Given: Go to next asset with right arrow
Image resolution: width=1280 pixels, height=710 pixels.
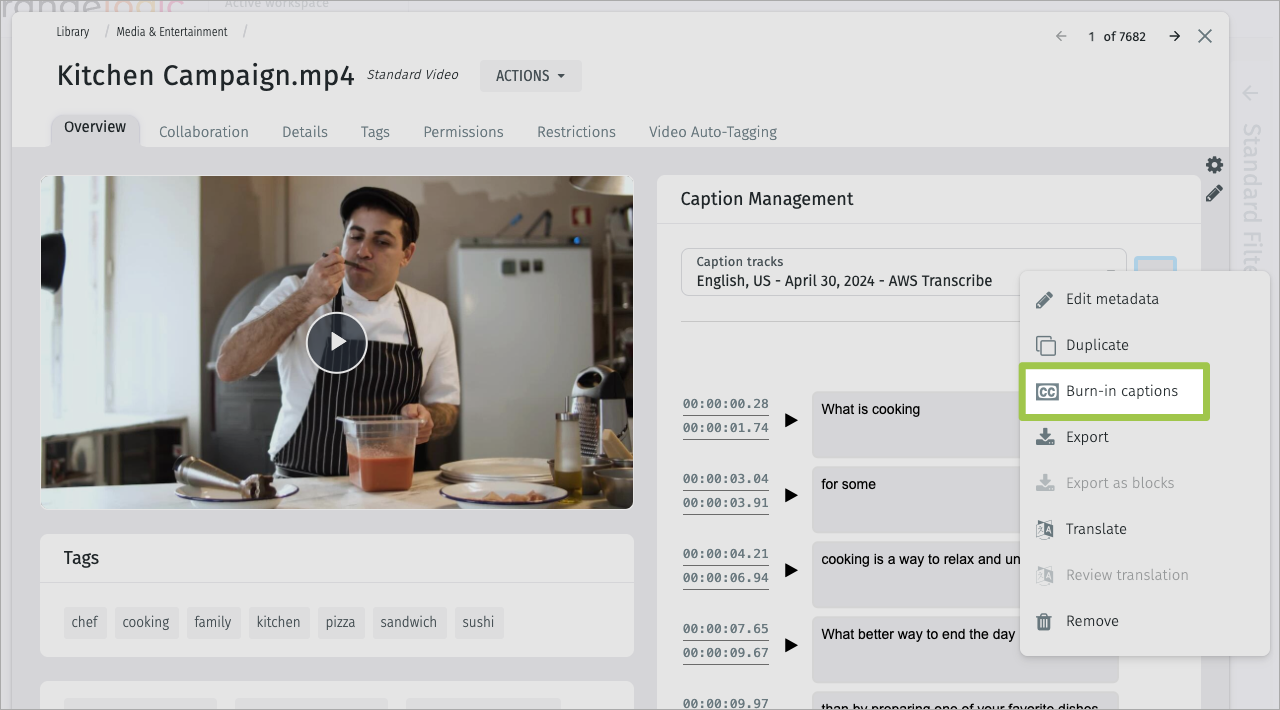Looking at the screenshot, I should click(1174, 36).
